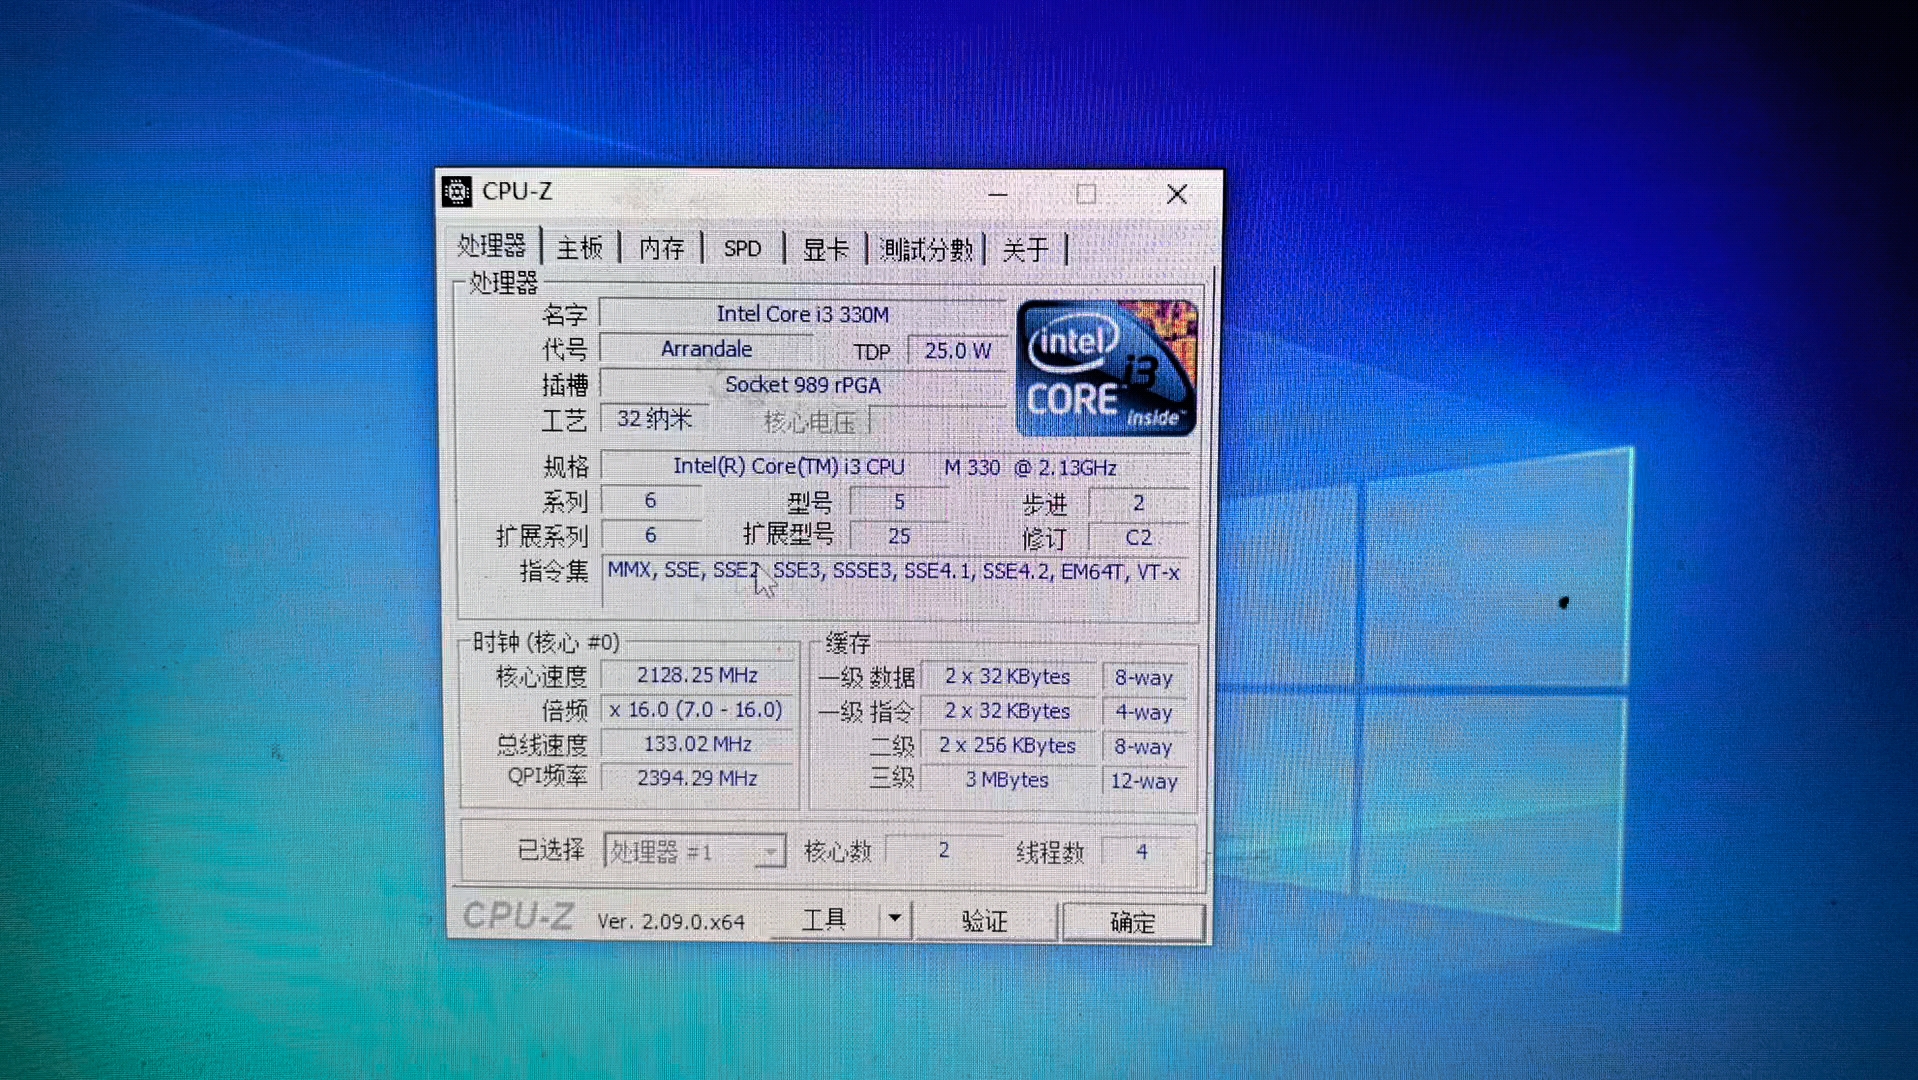Click the bus speed 133.02 MHz value

(697, 744)
